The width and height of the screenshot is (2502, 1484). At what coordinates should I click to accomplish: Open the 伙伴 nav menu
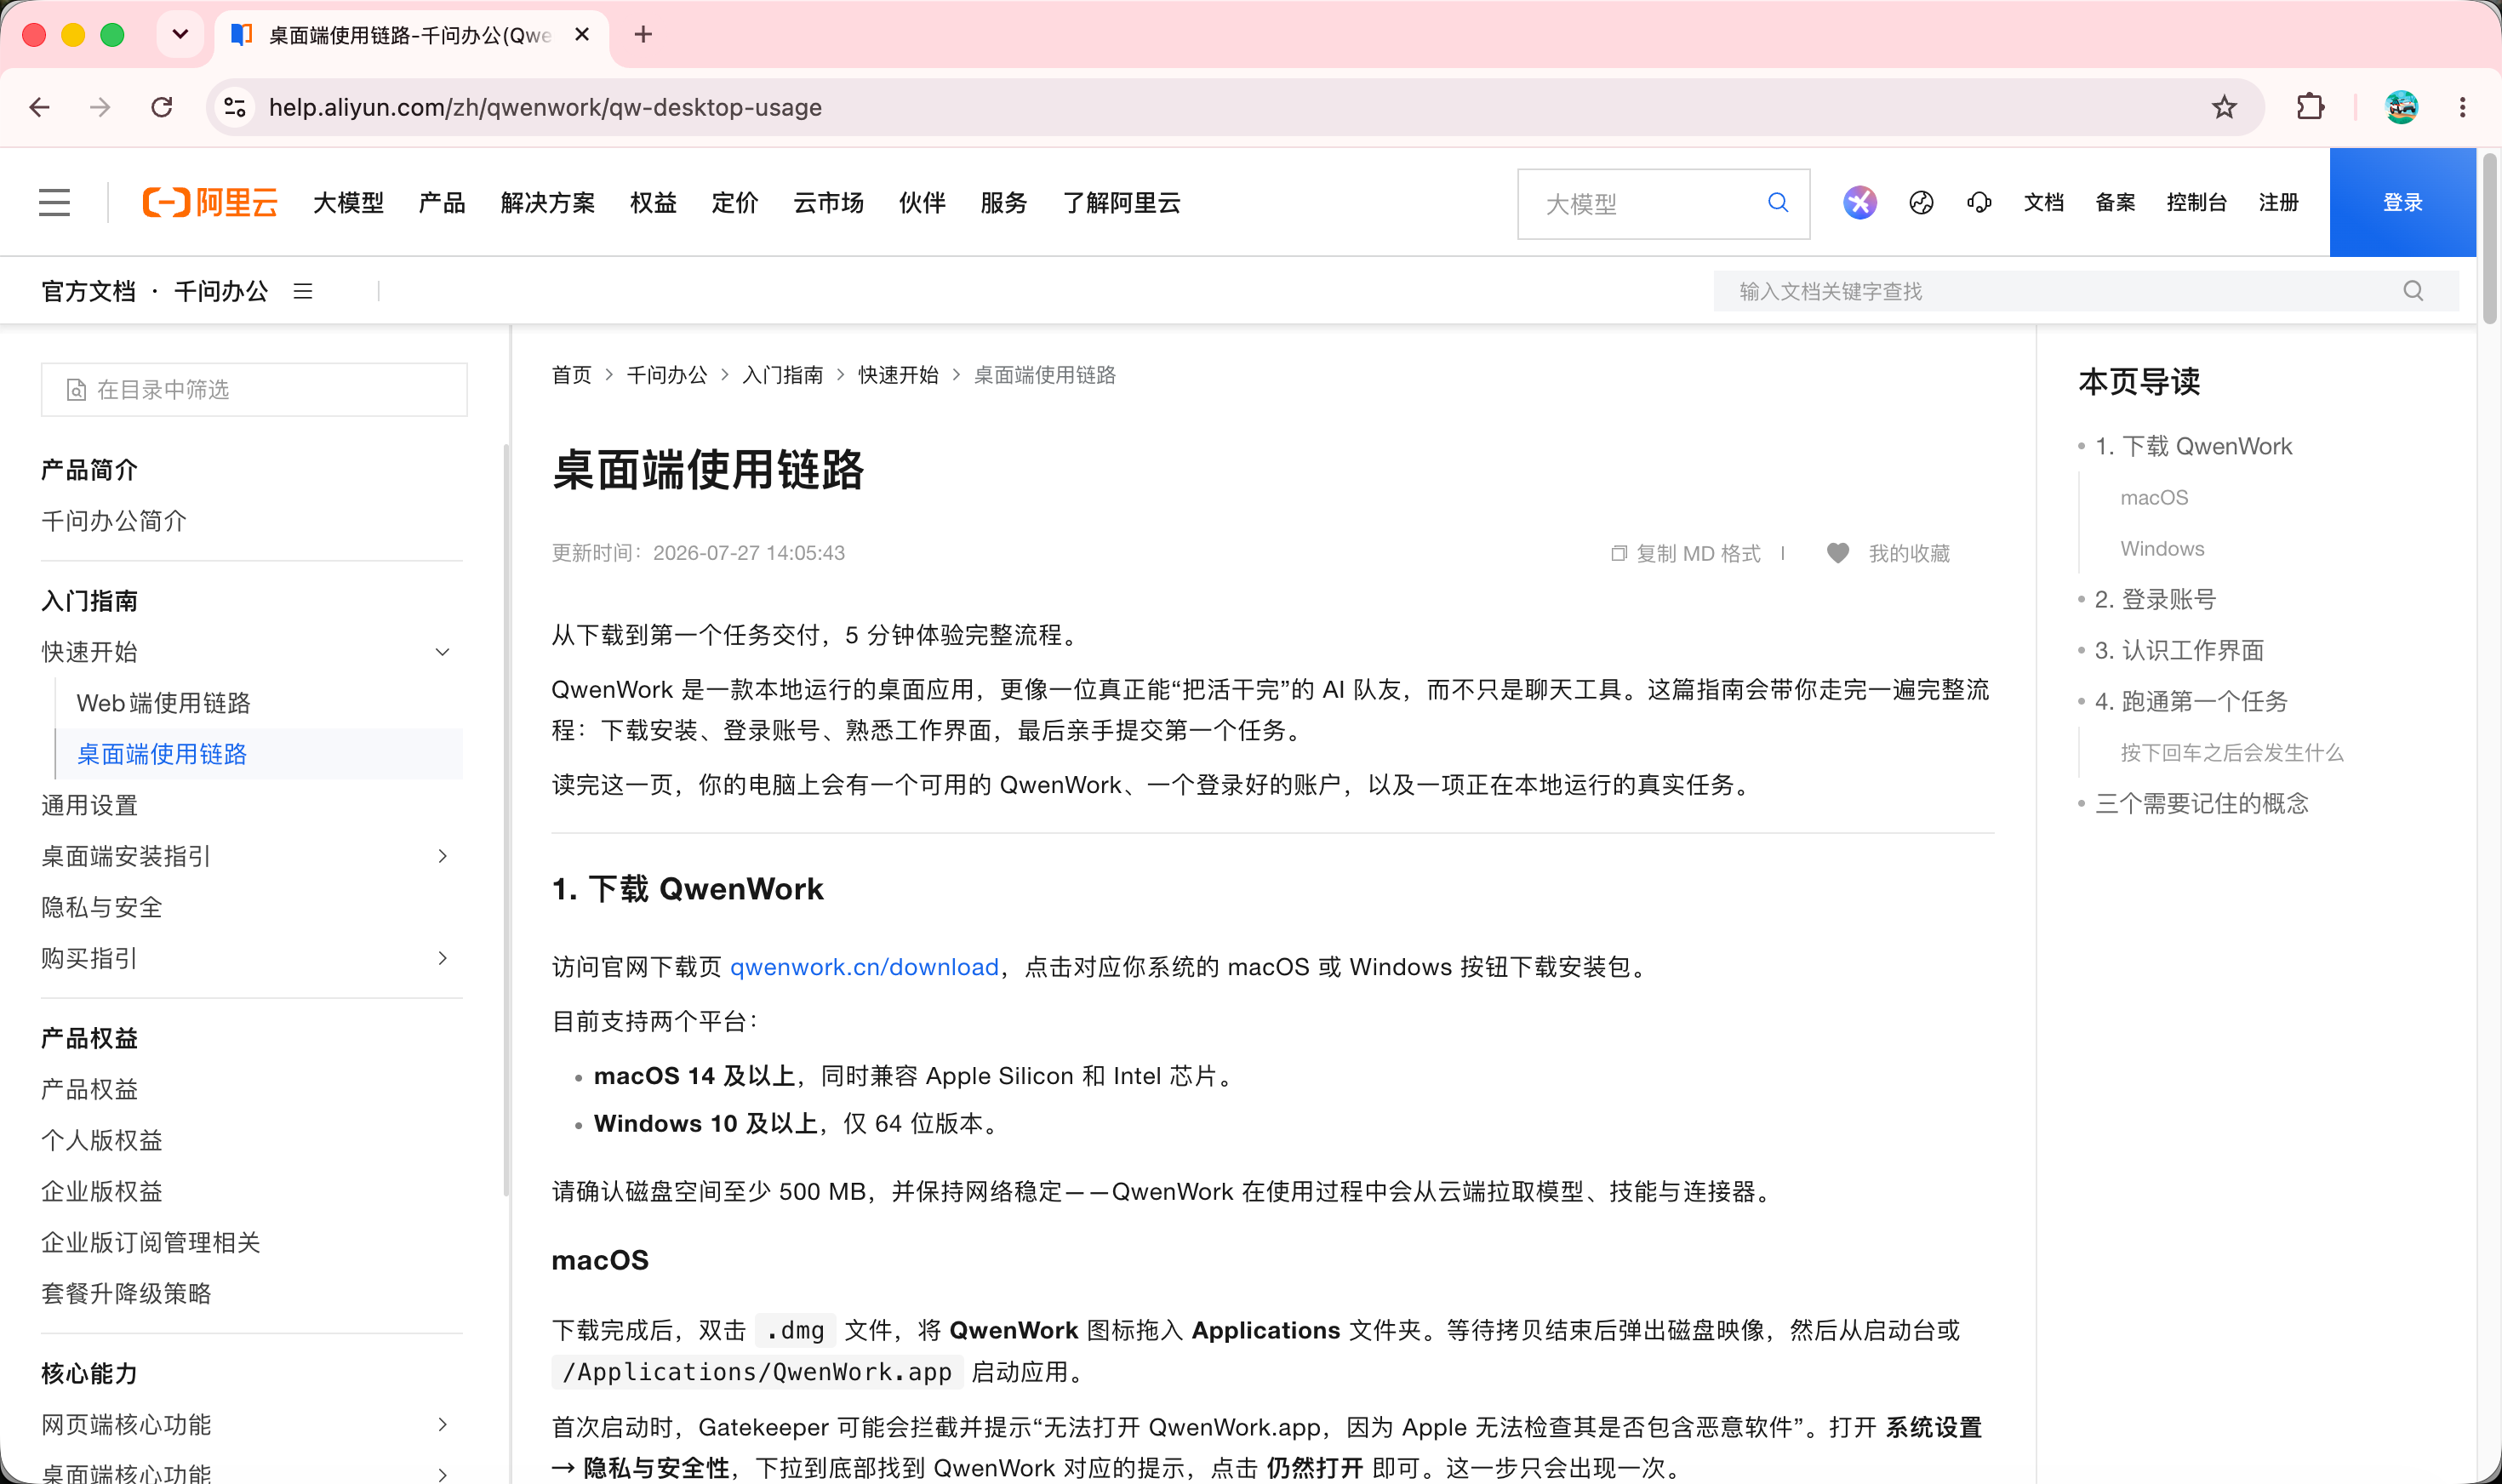point(922,203)
